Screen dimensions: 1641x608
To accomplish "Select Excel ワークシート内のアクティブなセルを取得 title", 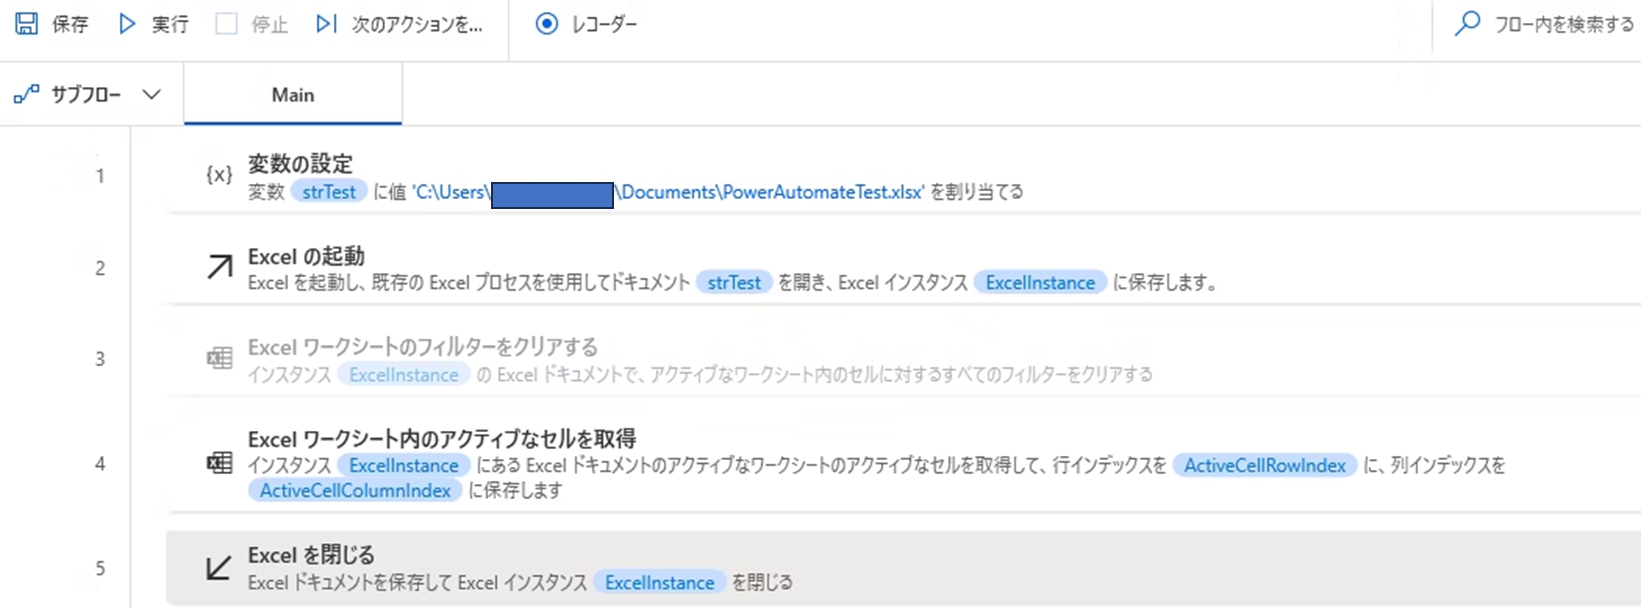I will pos(442,438).
